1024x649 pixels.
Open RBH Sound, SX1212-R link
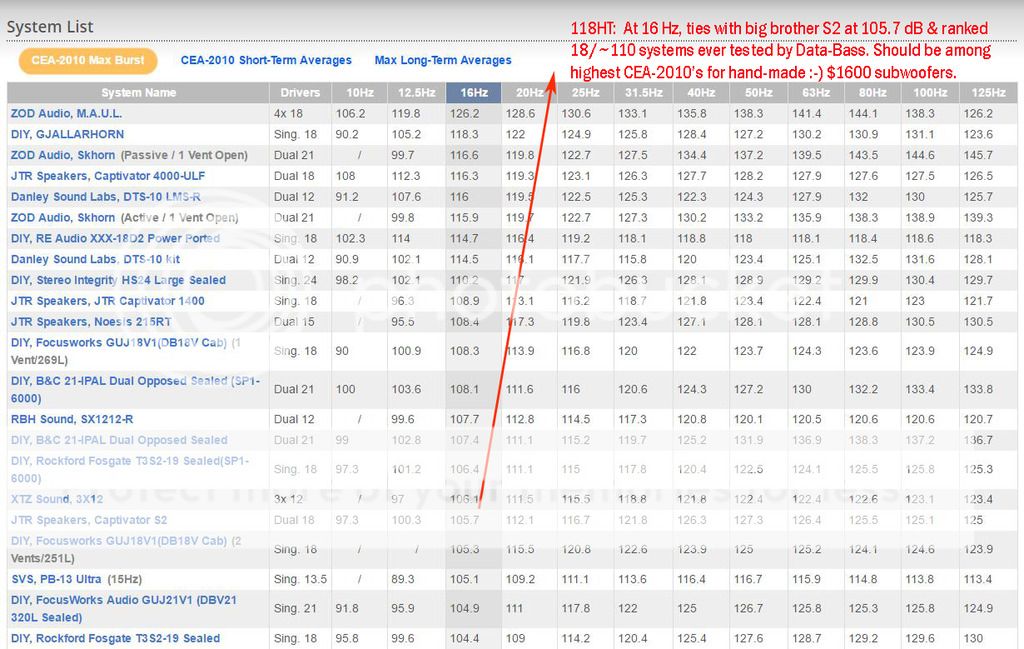click(72, 419)
